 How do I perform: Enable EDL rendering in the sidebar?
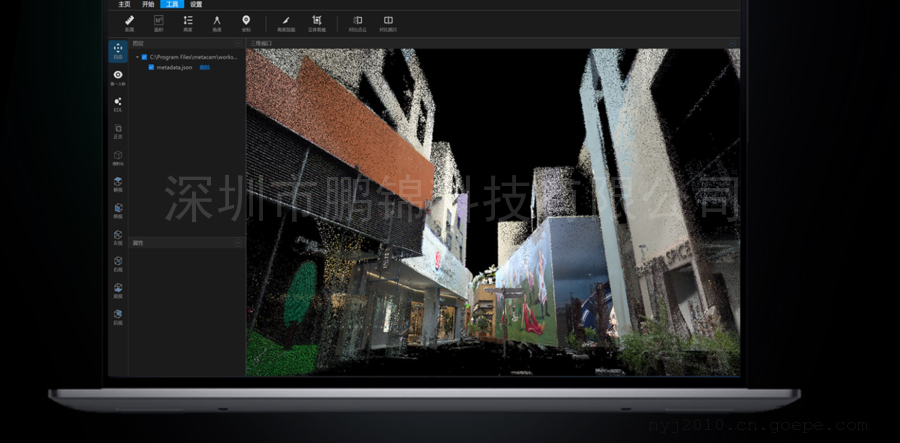point(118,104)
